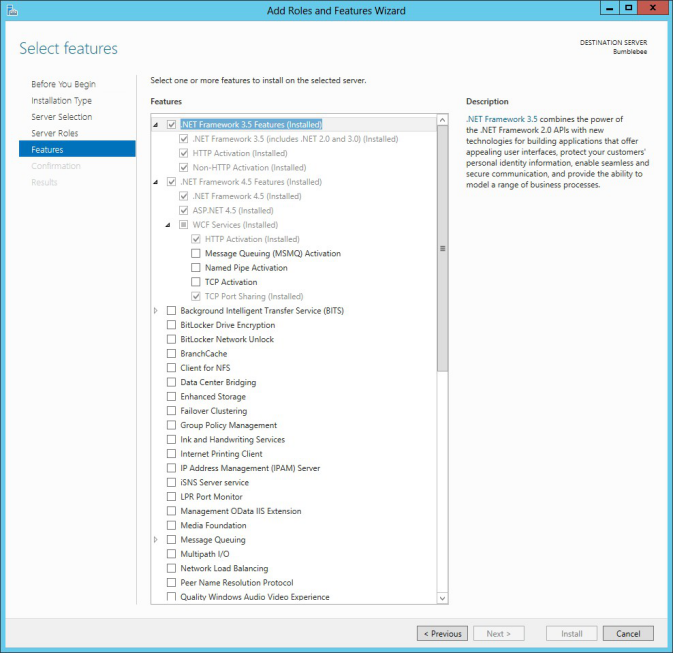The height and width of the screenshot is (654, 674).
Task: Click the wizard title bar app icon
Action: tap(12, 10)
